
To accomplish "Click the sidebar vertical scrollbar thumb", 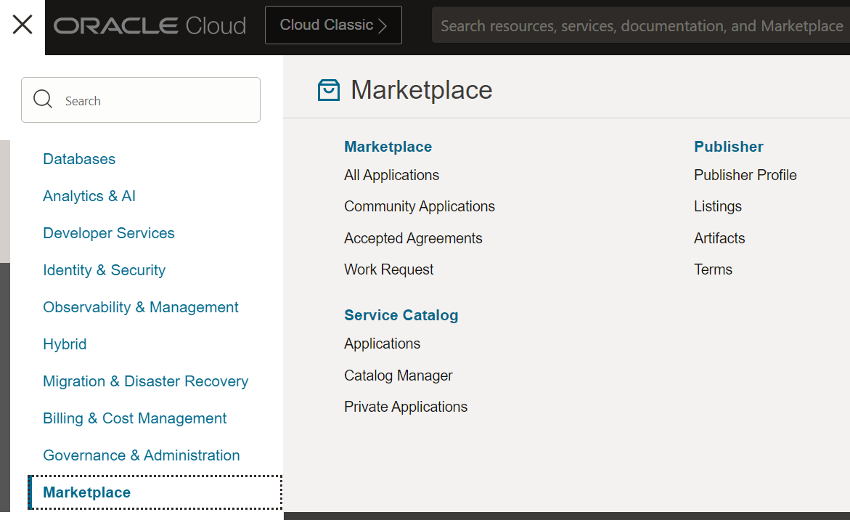I will coord(5,201).
